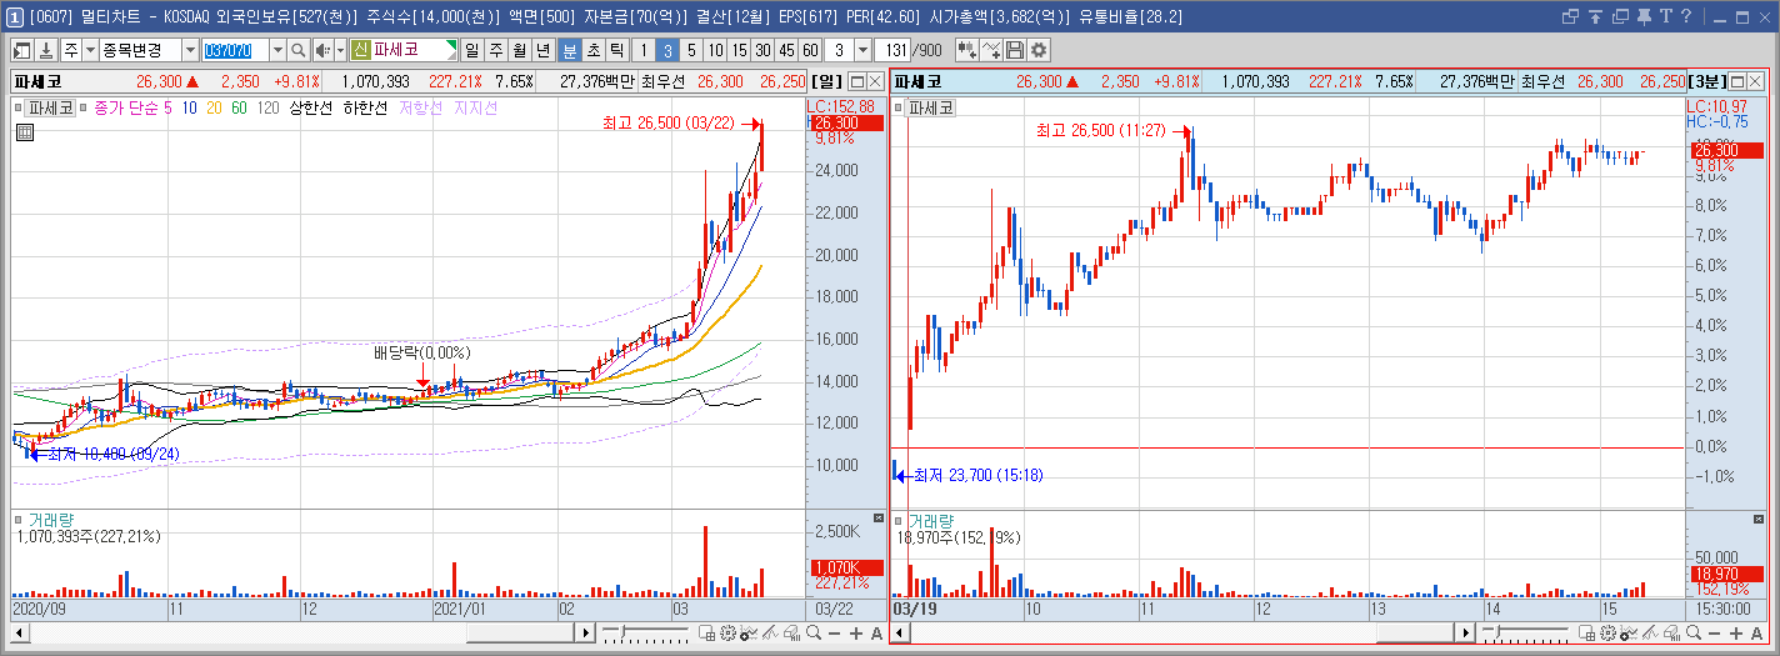The height and width of the screenshot is (656, 1780).
Task: Click the bar count field showing 131
Action: [x=894, y=50]
